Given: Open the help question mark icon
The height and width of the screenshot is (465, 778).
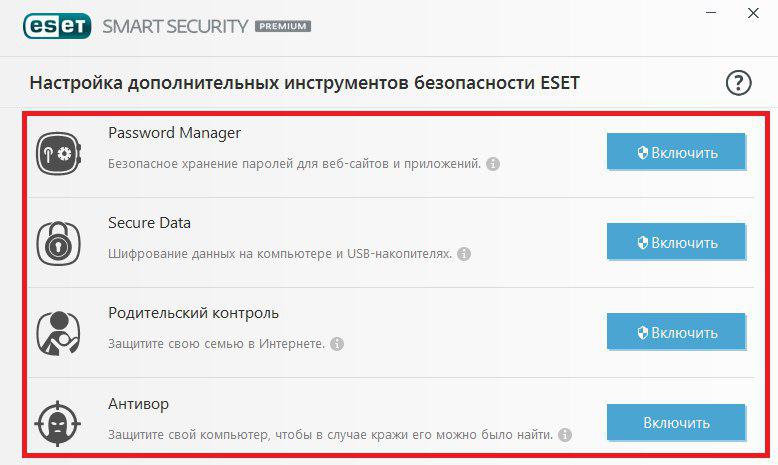Looking at the screenshot, I should pos(738,83).
